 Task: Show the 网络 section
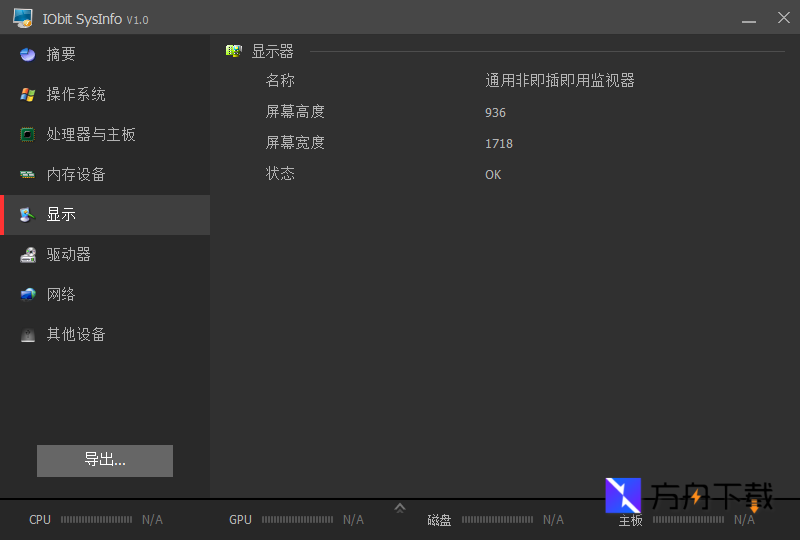105,294
